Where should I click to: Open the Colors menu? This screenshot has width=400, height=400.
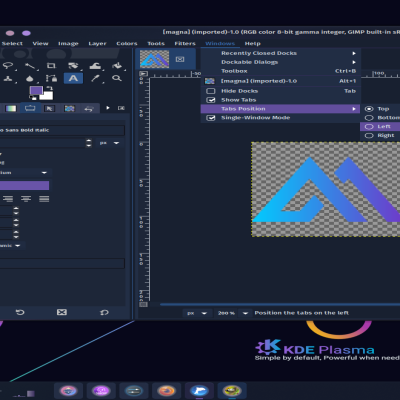pyautogui.click(x=127, y=44)
